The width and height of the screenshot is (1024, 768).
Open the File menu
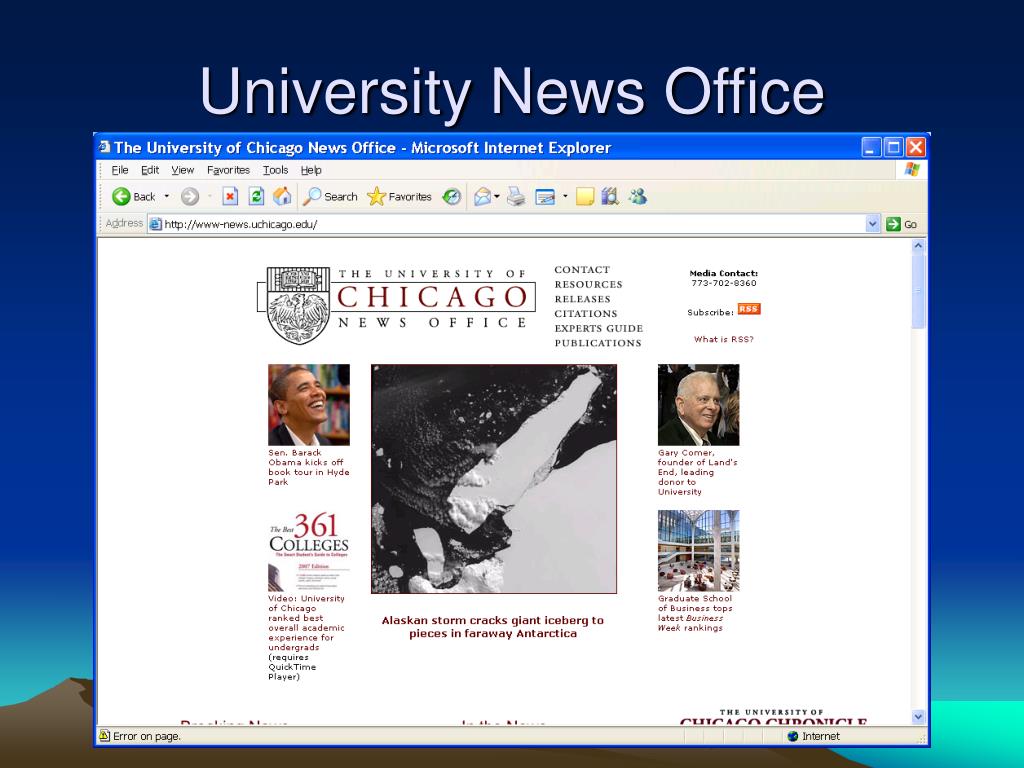[120, 170]
